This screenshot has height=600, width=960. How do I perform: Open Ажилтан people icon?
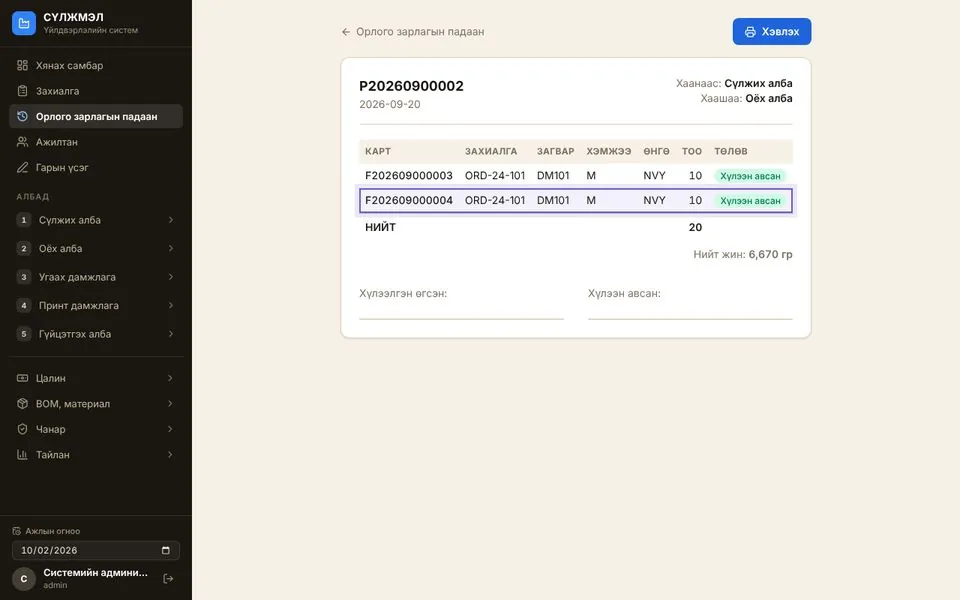coord(23,142)
